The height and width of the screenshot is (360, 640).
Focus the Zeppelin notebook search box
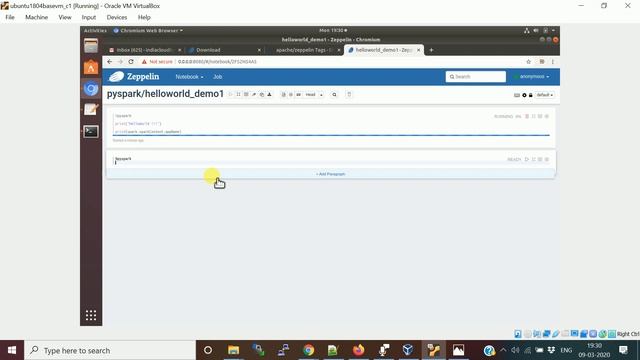pos(476,77)
